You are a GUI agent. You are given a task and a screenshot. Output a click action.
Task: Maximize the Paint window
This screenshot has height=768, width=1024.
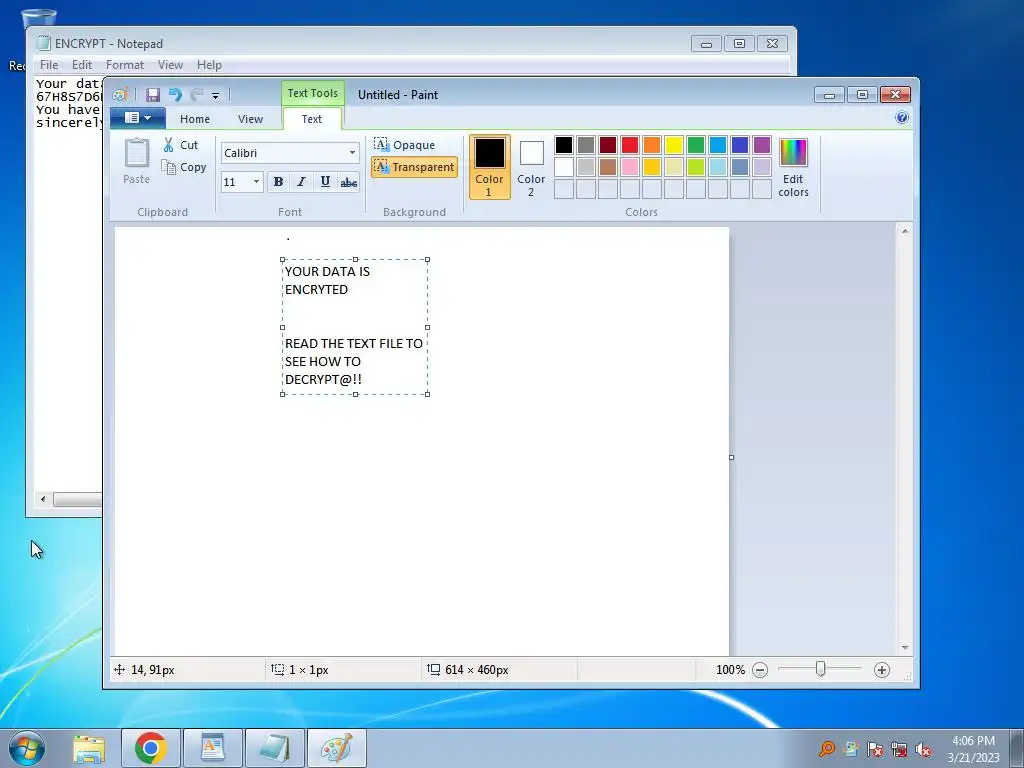pyautogui.click(x=862, y=95)
